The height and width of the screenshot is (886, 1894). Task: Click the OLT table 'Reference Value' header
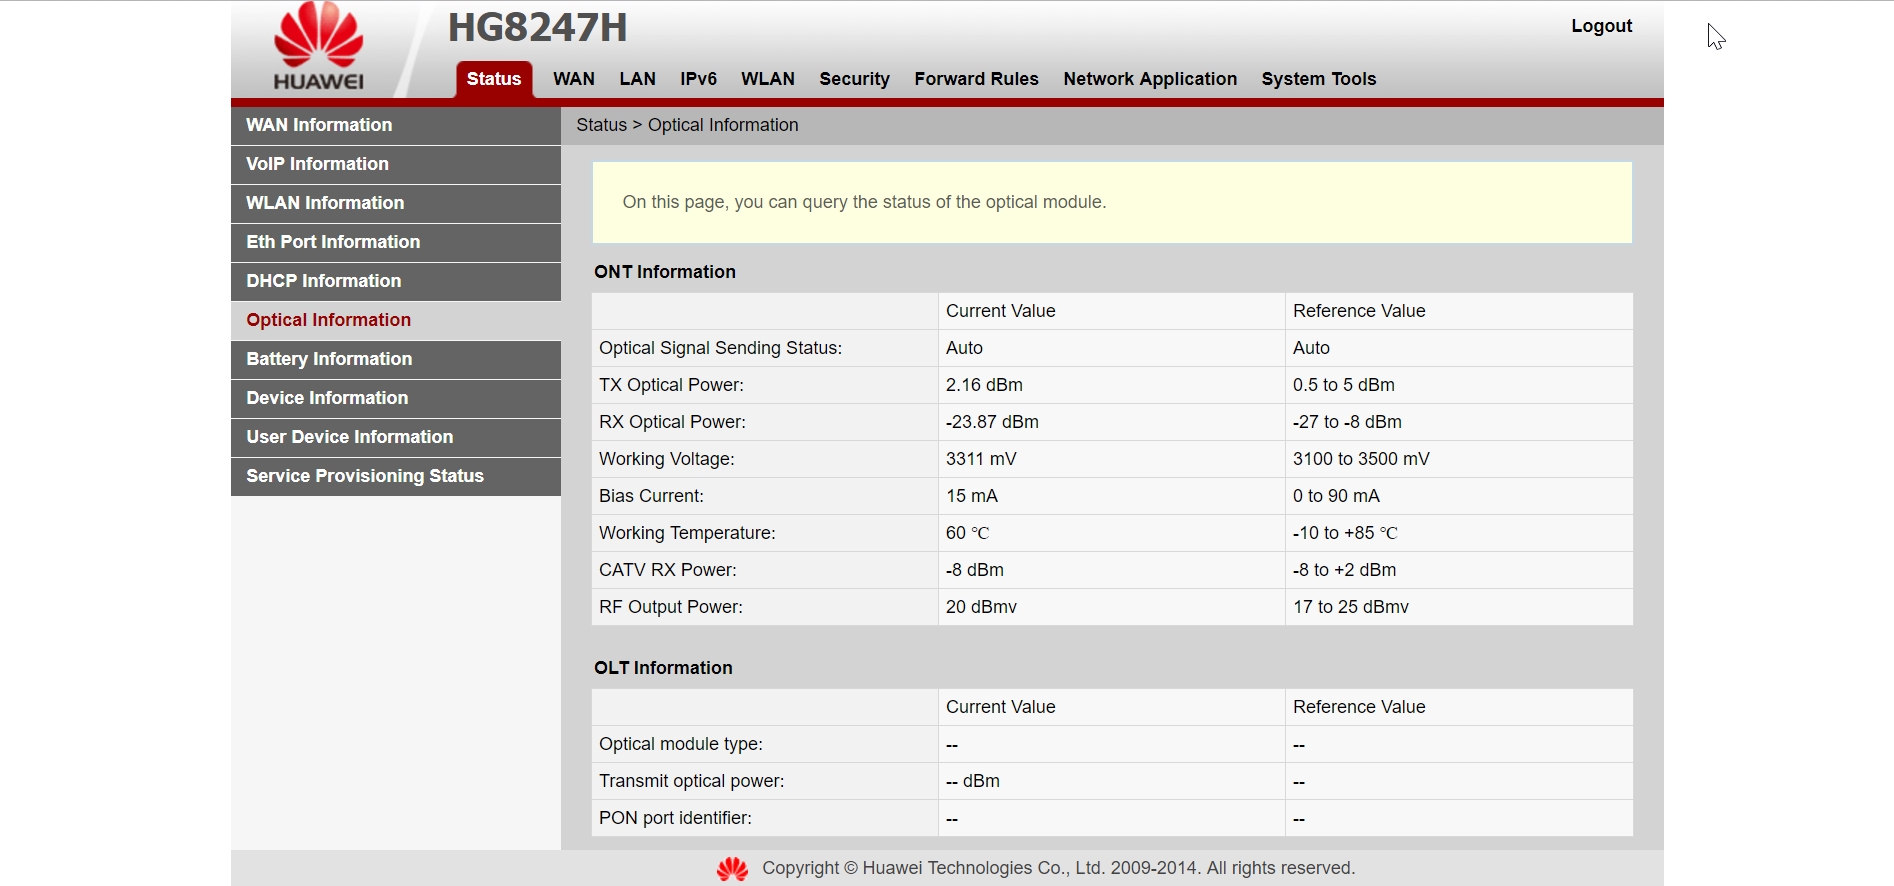(1359, 707)
